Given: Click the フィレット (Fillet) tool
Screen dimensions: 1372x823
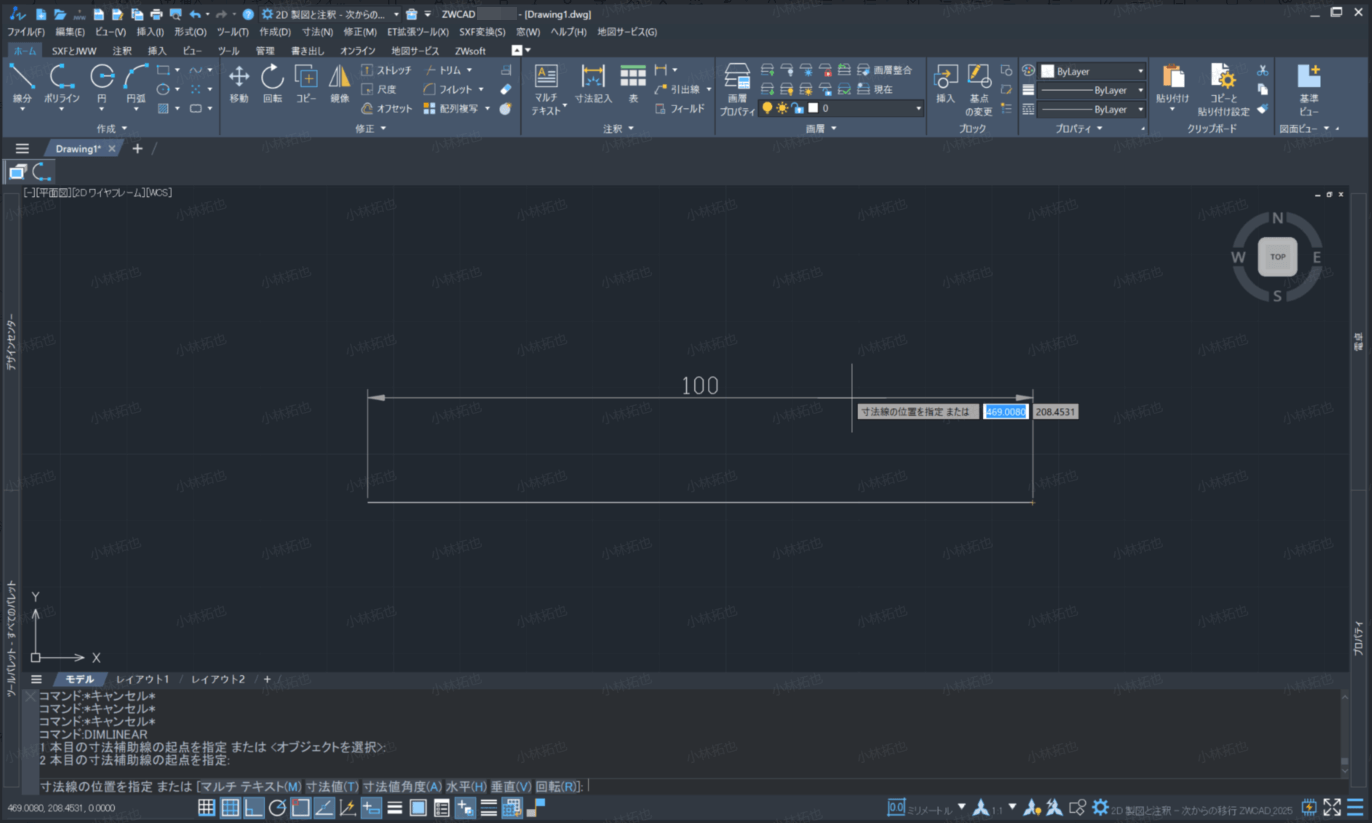Looking at the screenshot, I should (x=447, y=89).
